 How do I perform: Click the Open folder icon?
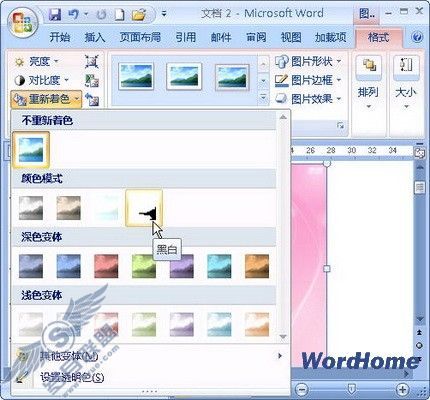[139, 15]
